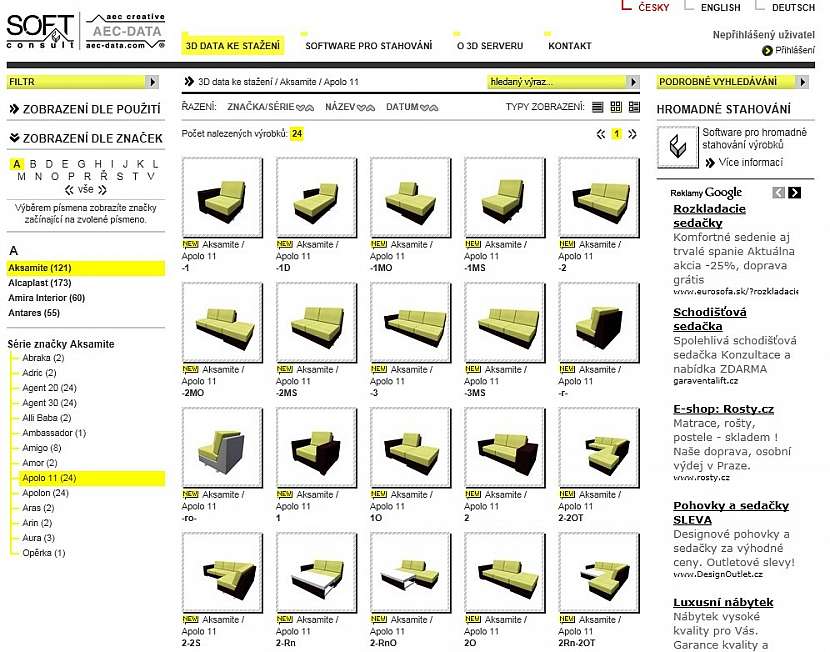Go to next page of results
Screen dimensions: 830x652
coord(632,134)
